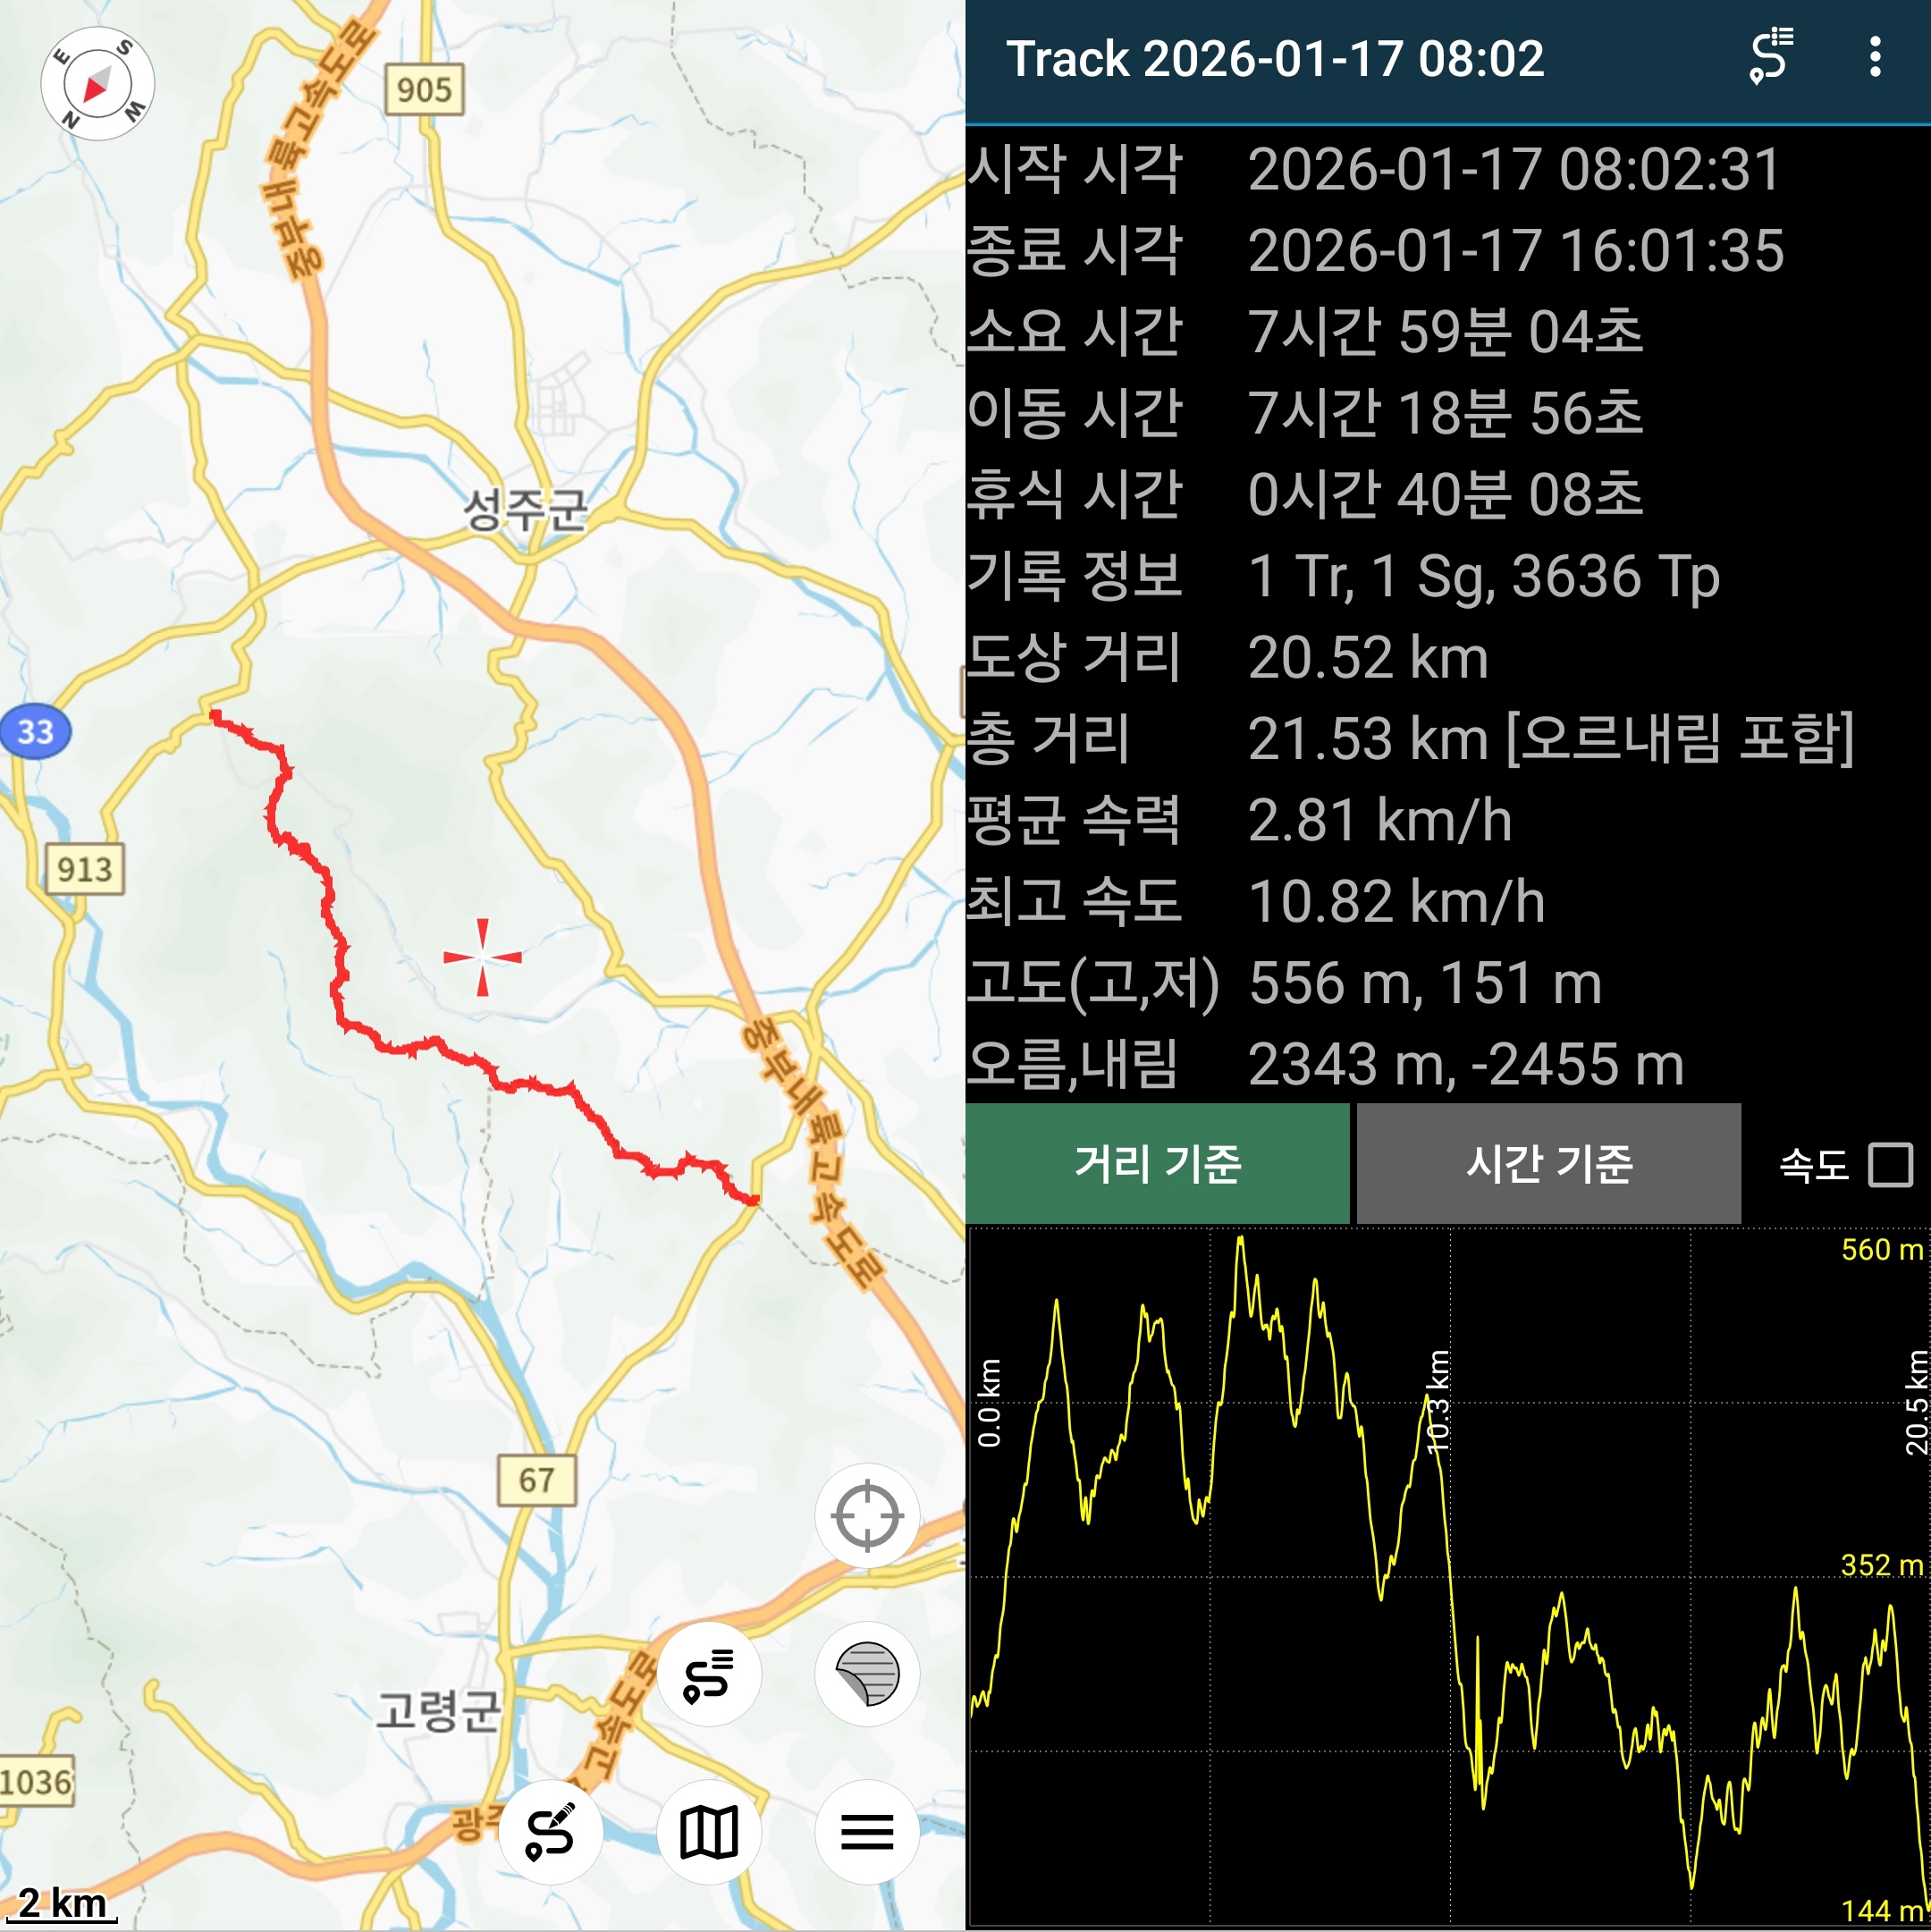The image size is (1931, 1932).
Task: Open the route track button on map
Action: tap(709, 1674)
